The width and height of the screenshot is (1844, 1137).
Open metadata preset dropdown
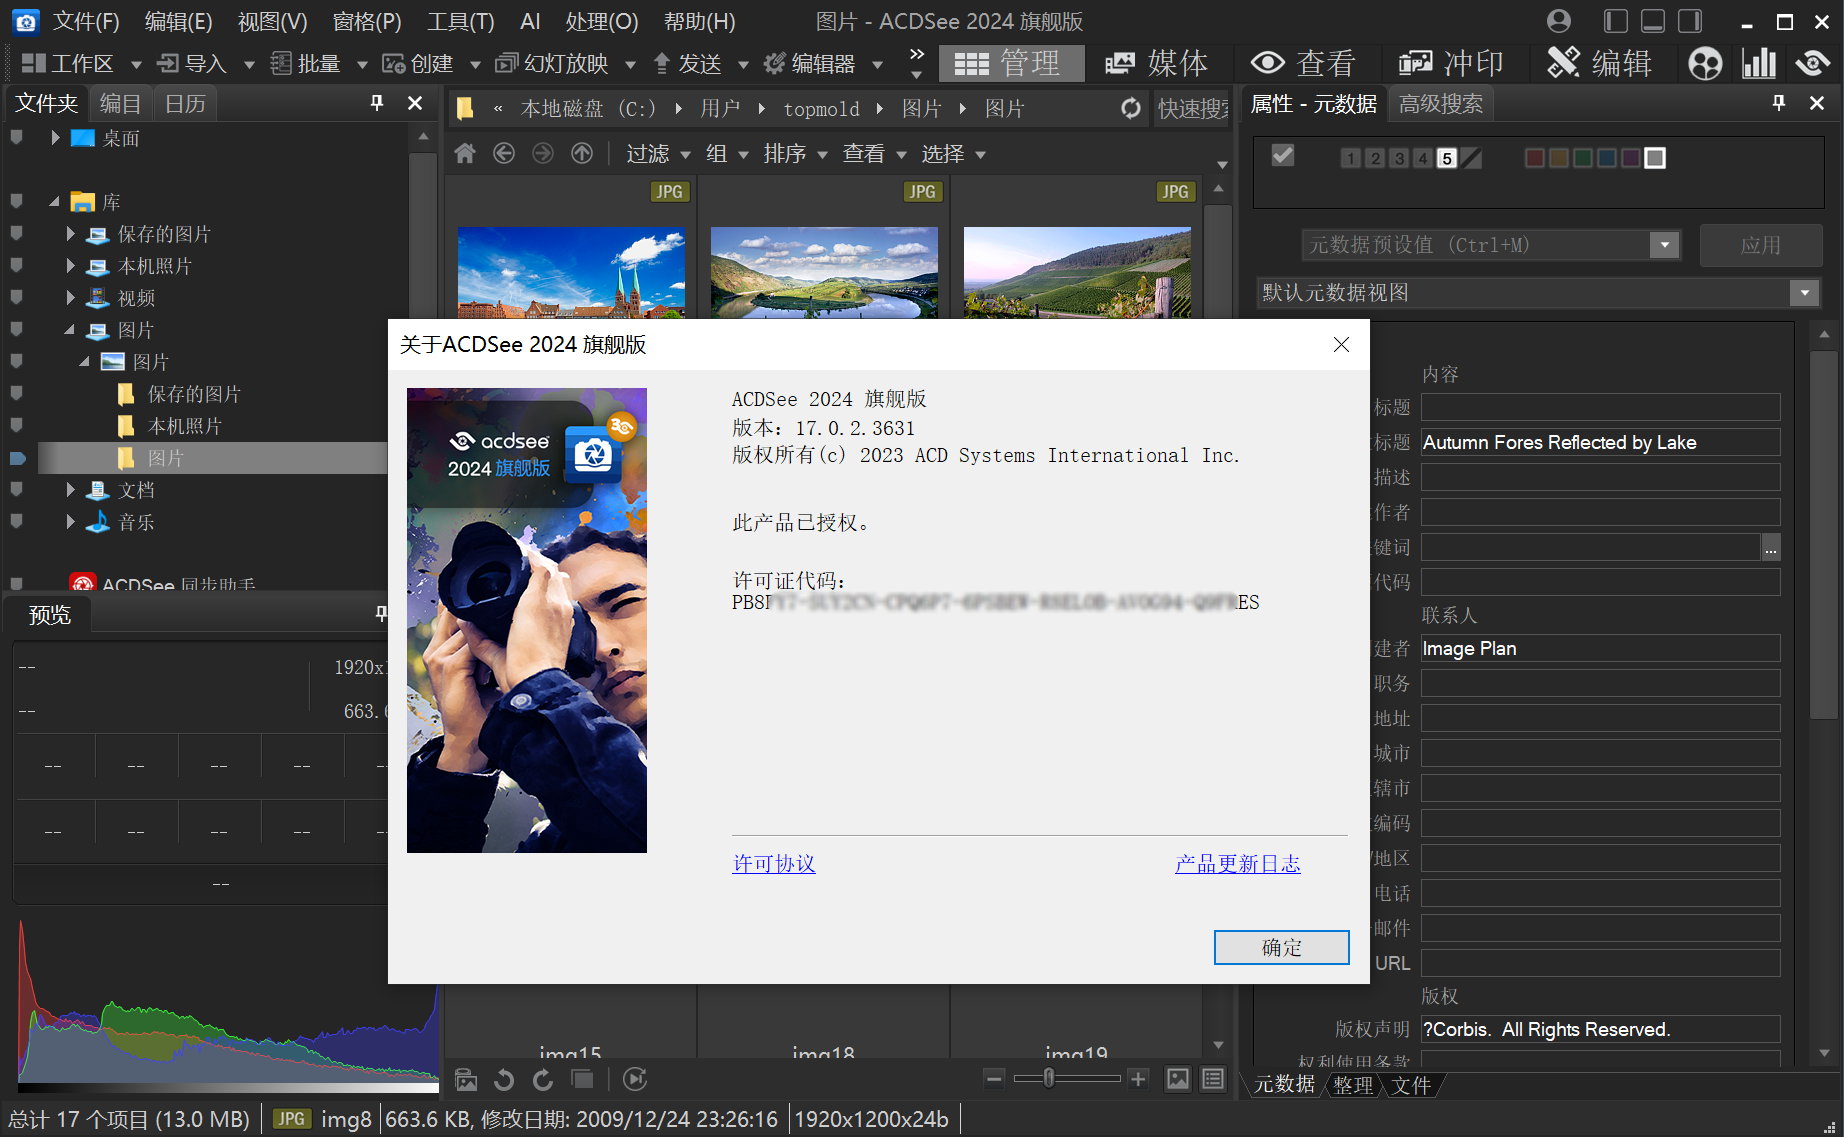click(1664, 245)
